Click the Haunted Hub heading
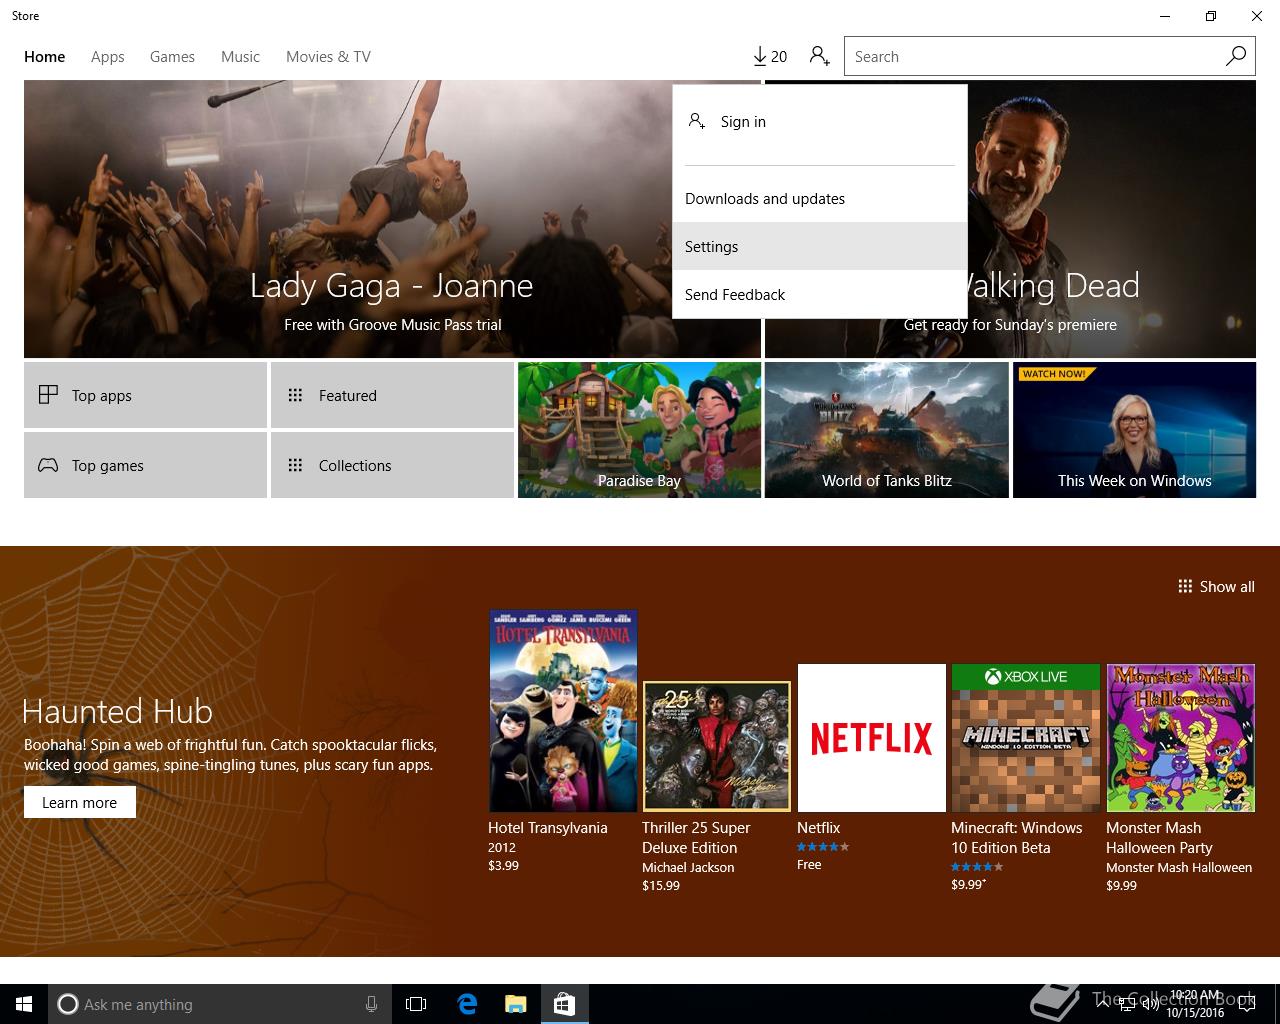This screenshot has width=1280, height=1024. pyautogui.click(x=118, y=711)
